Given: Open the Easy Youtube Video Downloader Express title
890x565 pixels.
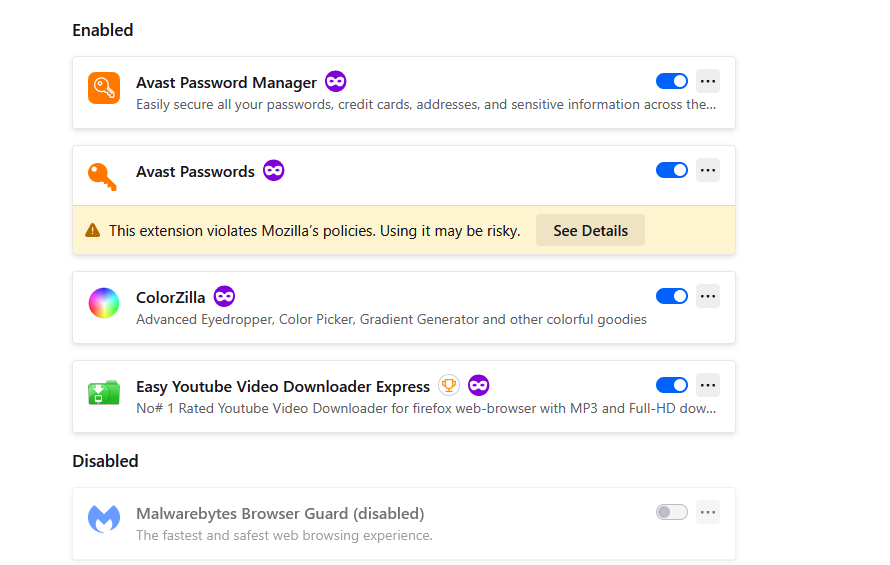Looking at the screenshot, I should [x=283, y=387].
